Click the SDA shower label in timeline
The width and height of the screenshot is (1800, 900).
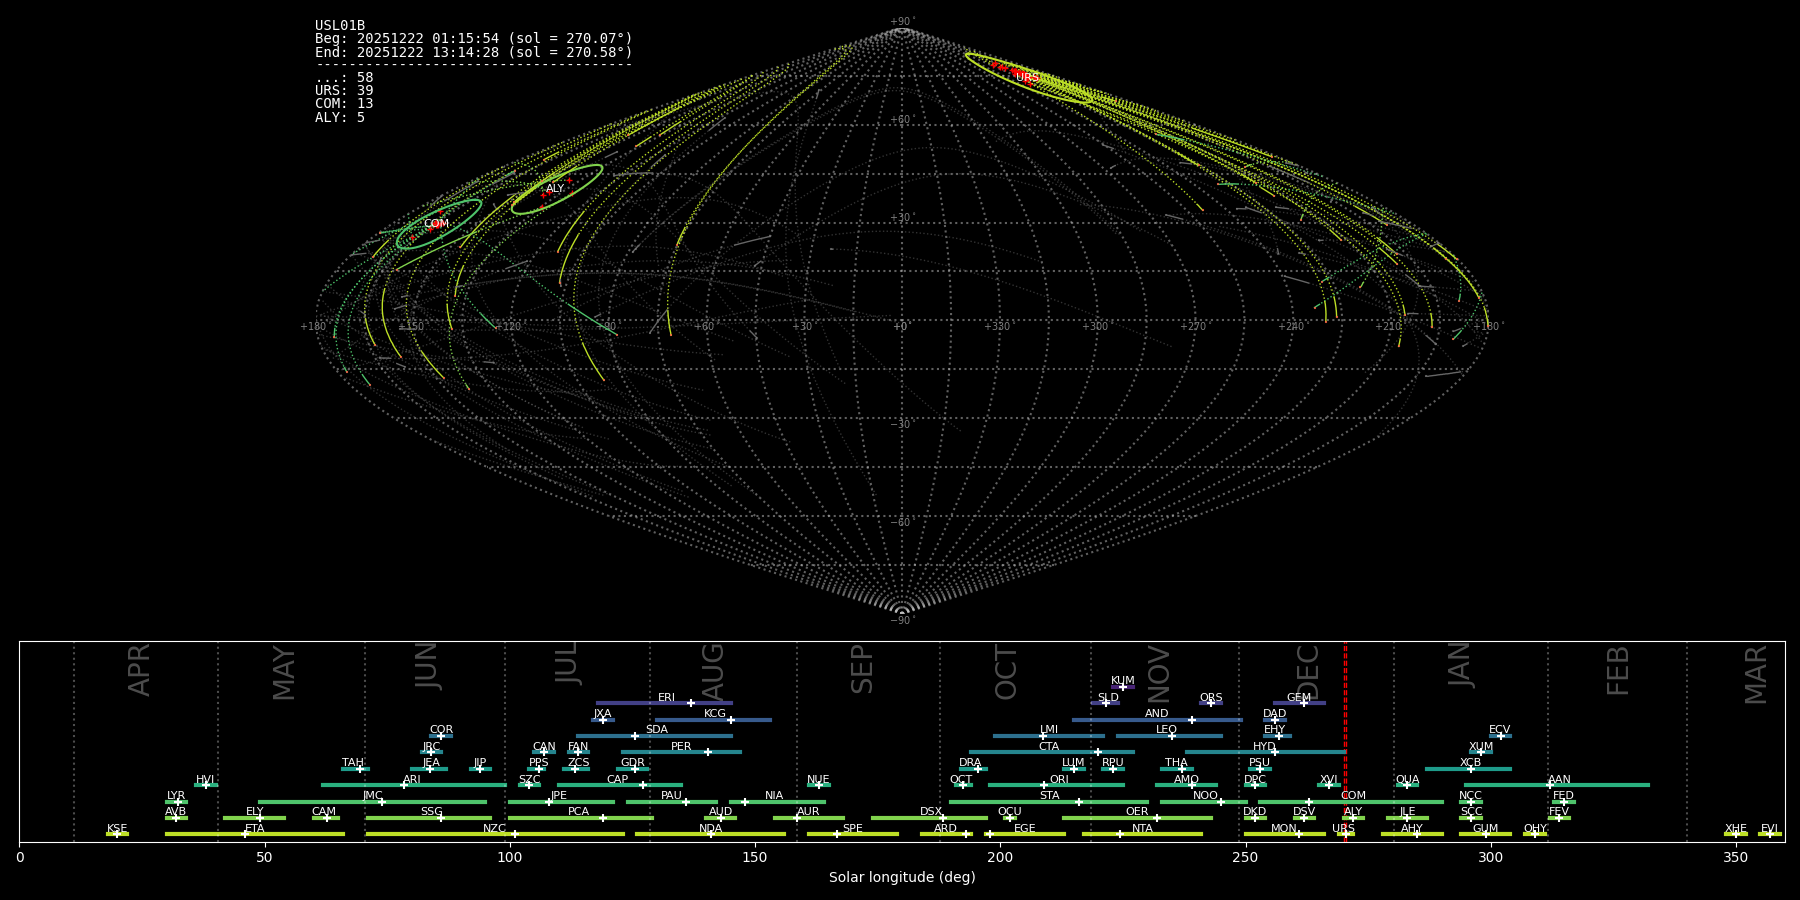(x=656, y=730)
